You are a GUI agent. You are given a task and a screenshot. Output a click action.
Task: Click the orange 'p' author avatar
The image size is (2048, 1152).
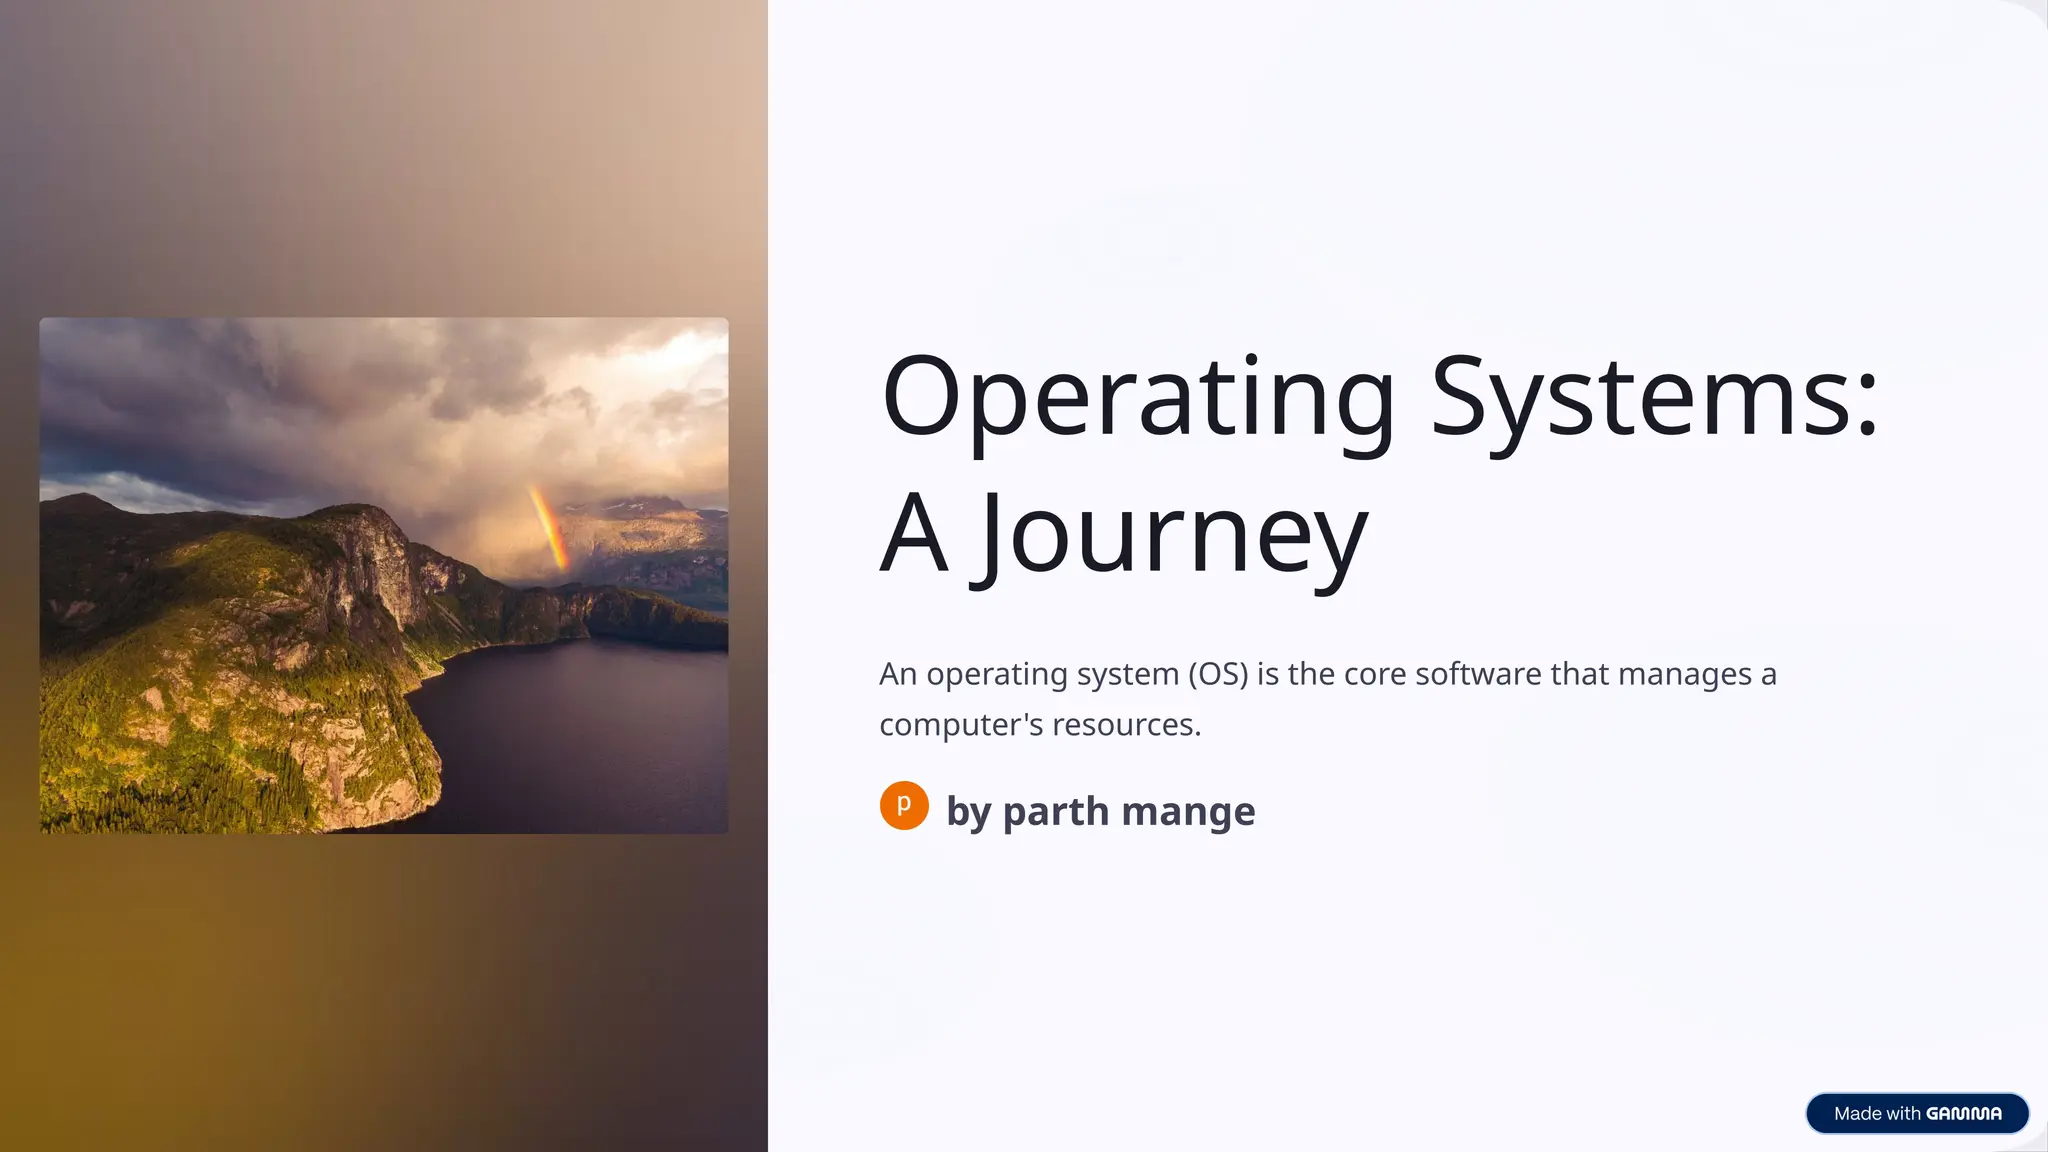tap(904, 806)
